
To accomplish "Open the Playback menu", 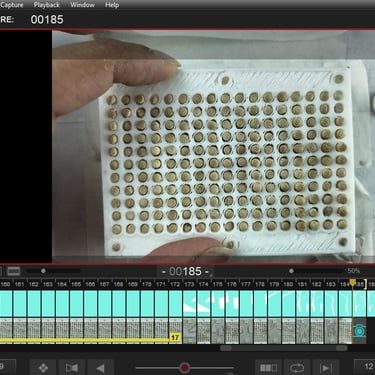I will pyautogui.click(x=47, y=5).
